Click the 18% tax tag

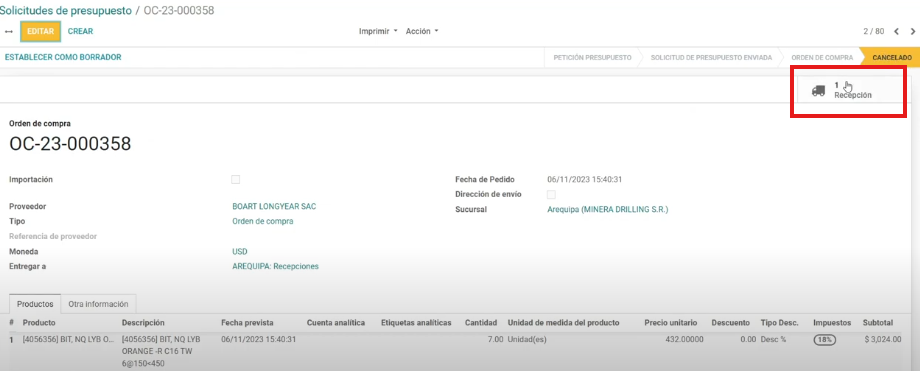(824, 339)
